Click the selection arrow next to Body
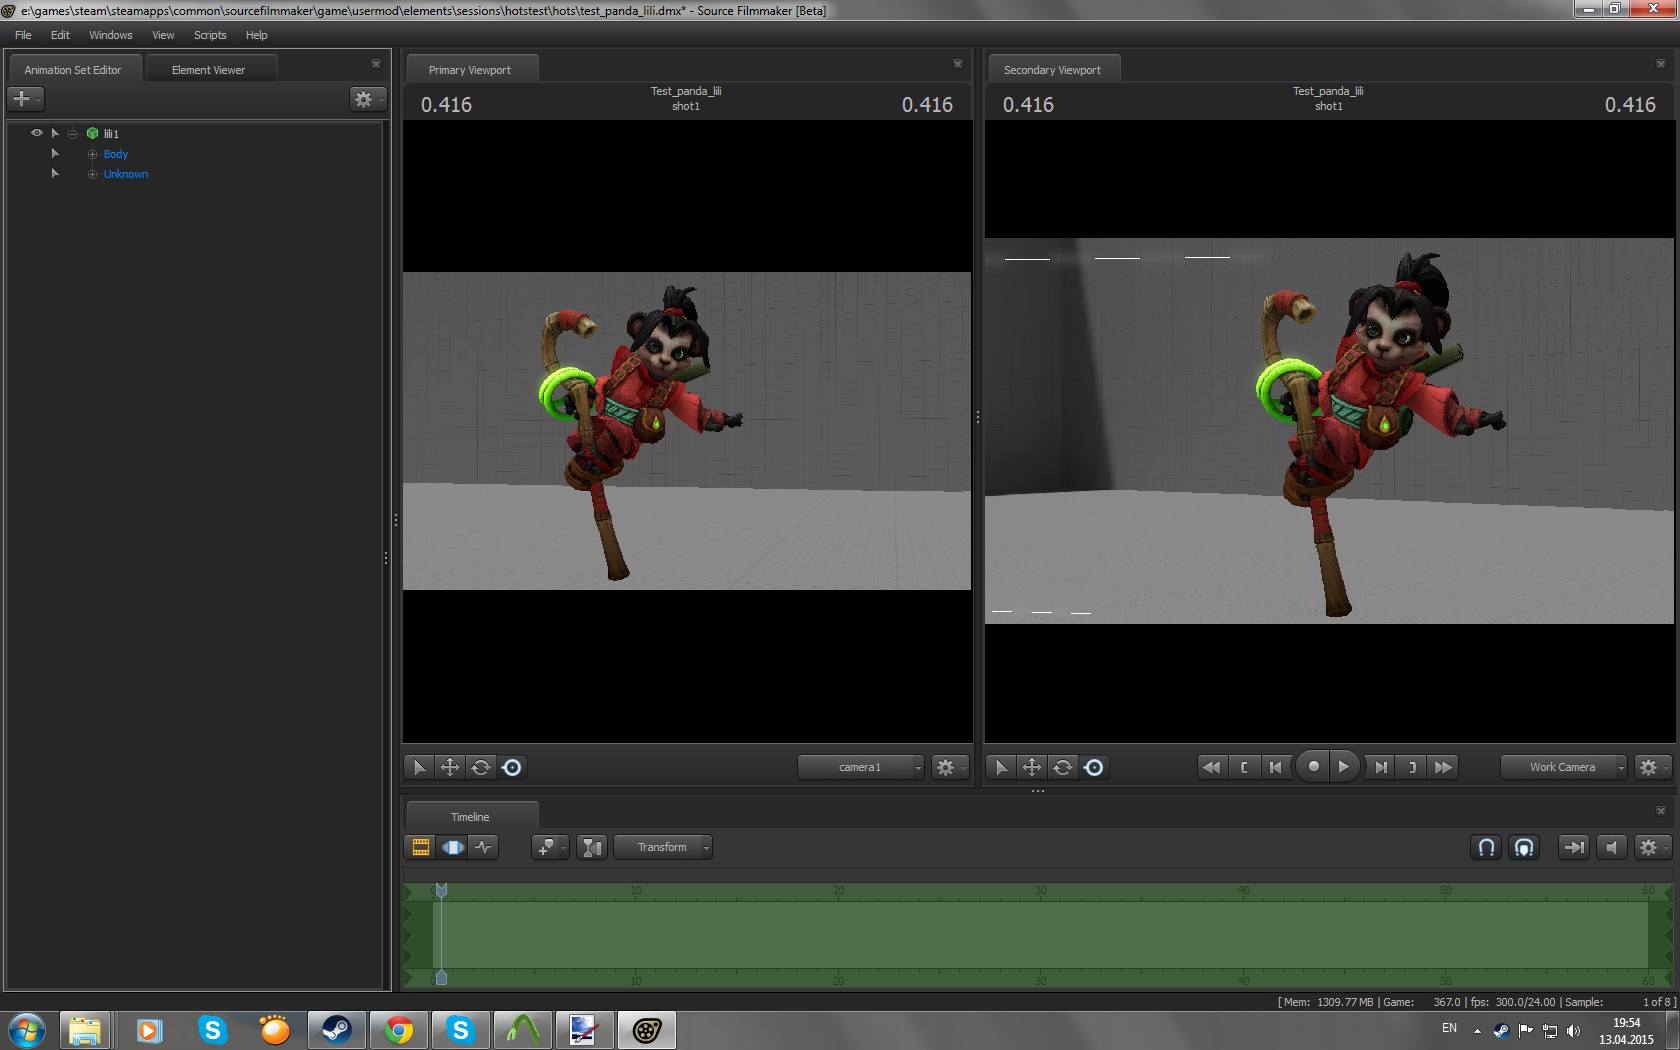Viewport: 1680px width, 1050px height. [x=55, y=153]
